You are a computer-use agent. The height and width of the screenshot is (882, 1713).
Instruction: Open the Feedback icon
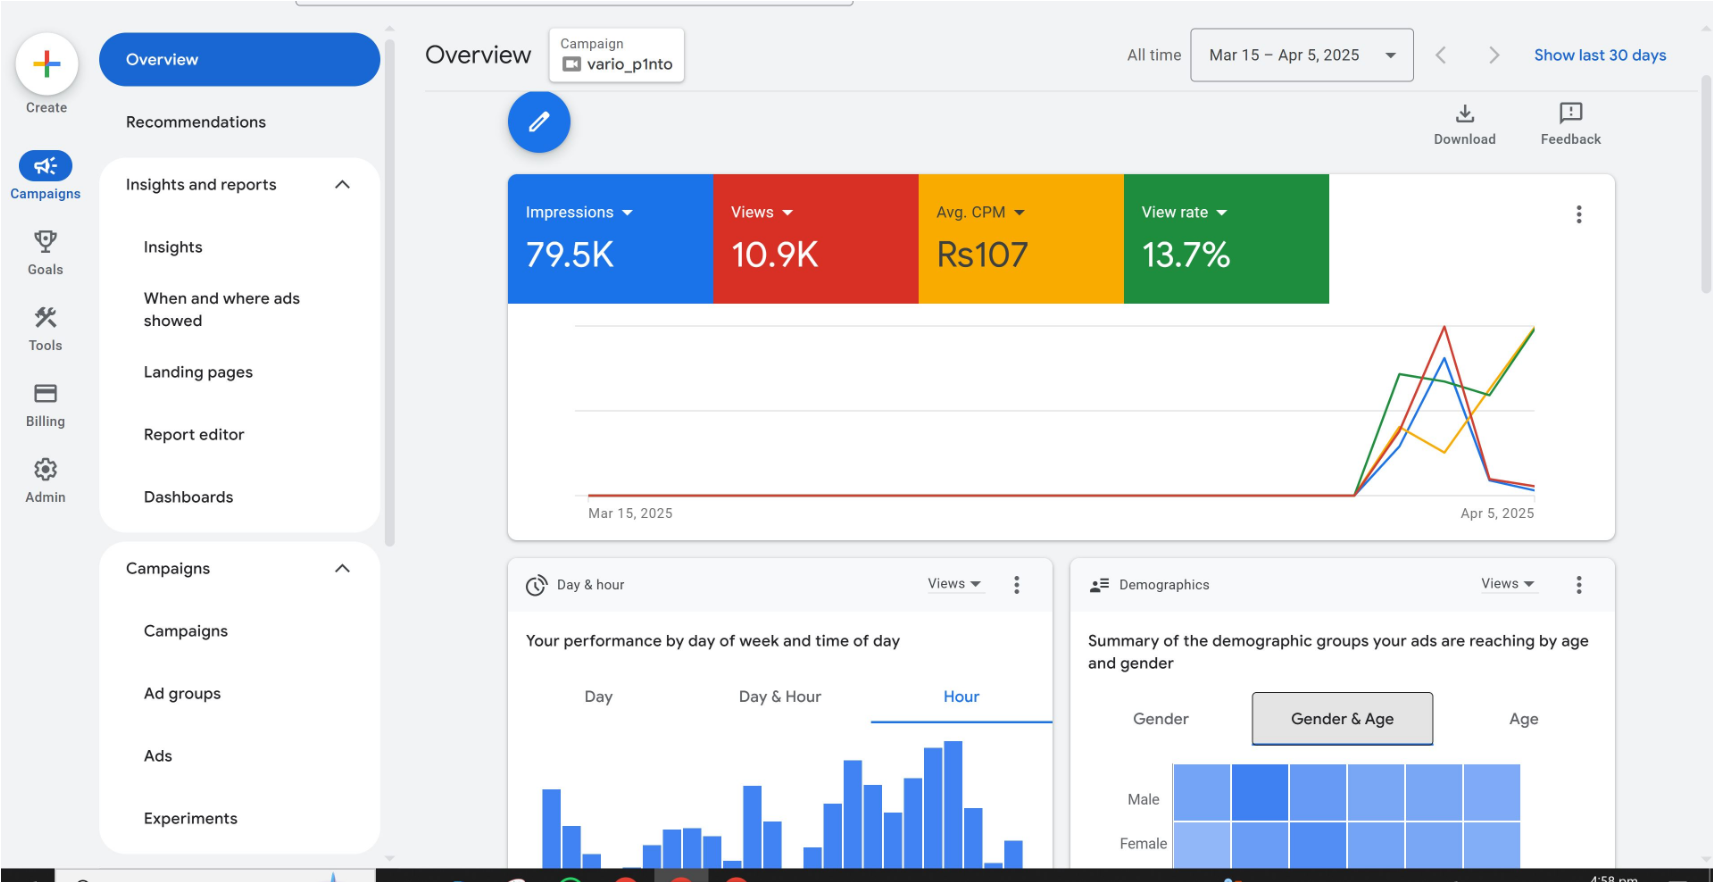[1570, 123]
